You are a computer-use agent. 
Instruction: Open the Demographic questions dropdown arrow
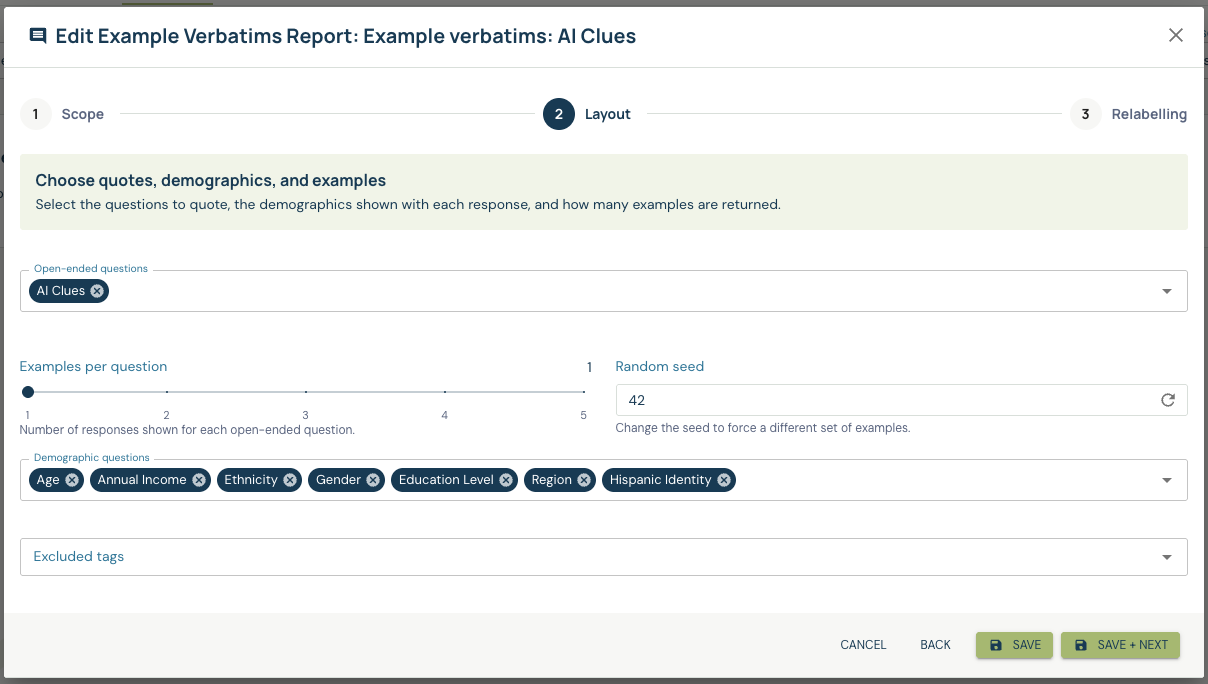(x=1166, y=480)
